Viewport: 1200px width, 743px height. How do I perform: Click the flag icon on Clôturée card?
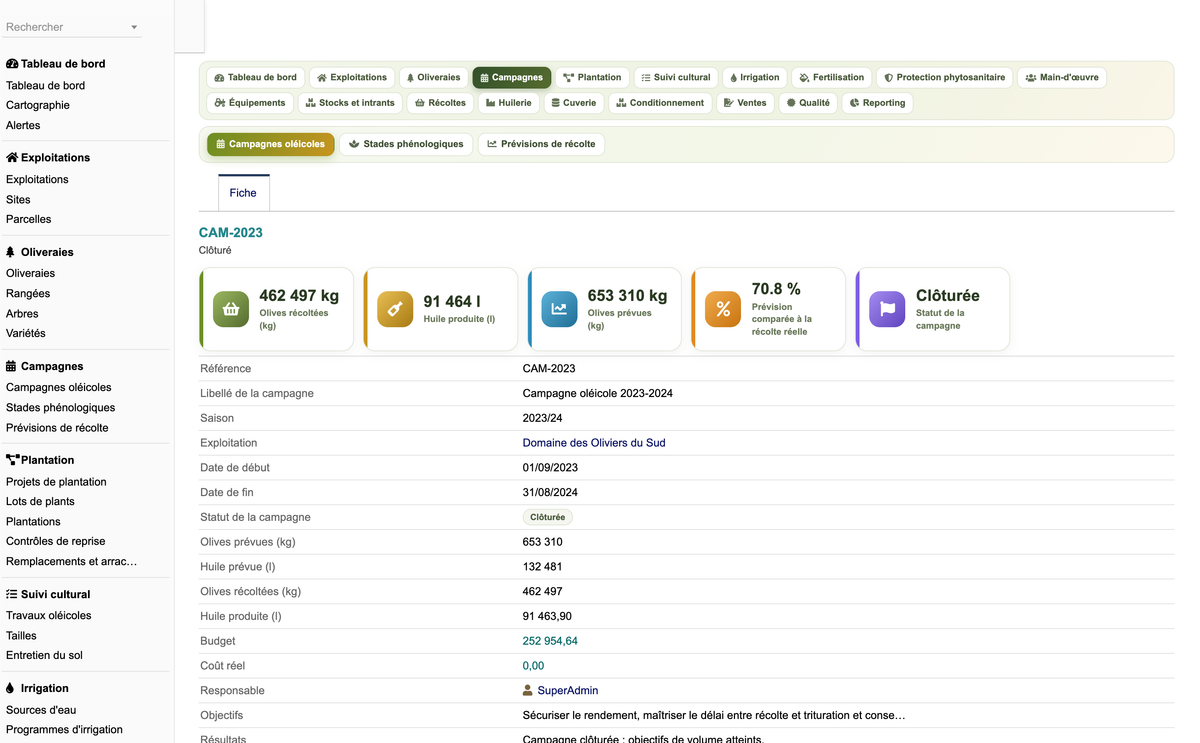[887, 309]
